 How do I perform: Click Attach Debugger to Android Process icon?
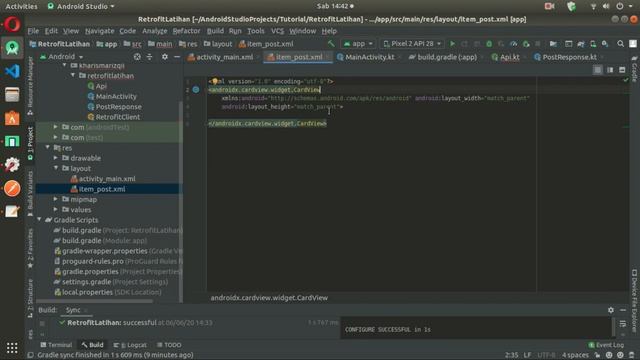click(x=526, y=44)
